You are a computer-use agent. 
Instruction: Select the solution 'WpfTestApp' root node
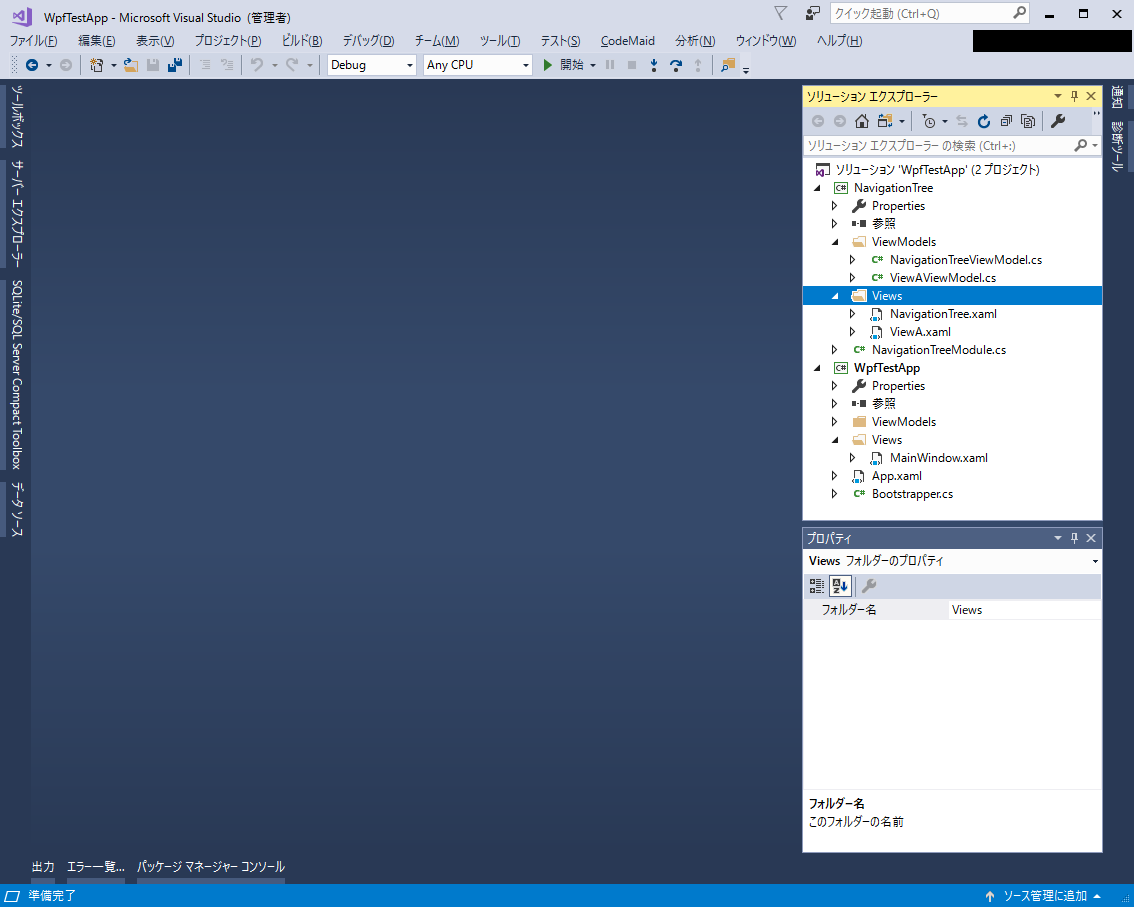(x=937, y=170)
